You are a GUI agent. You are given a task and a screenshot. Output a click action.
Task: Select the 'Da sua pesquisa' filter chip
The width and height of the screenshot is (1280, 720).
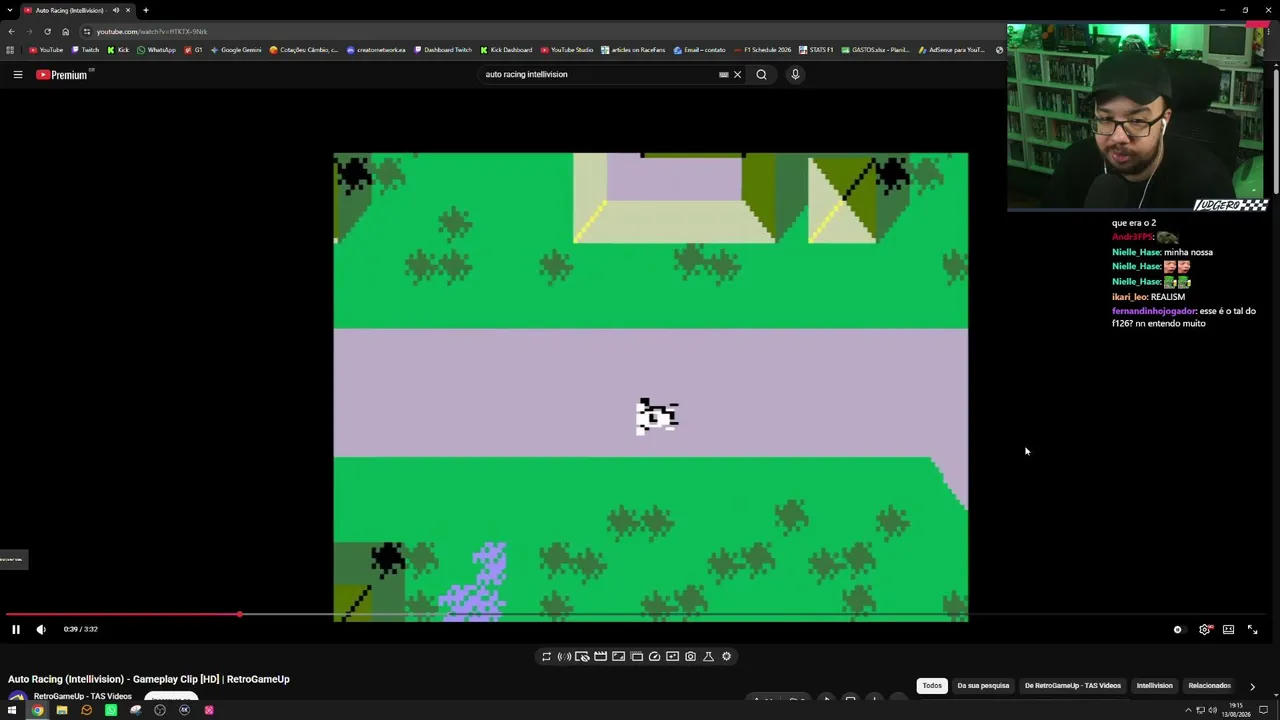pos(983,686)
